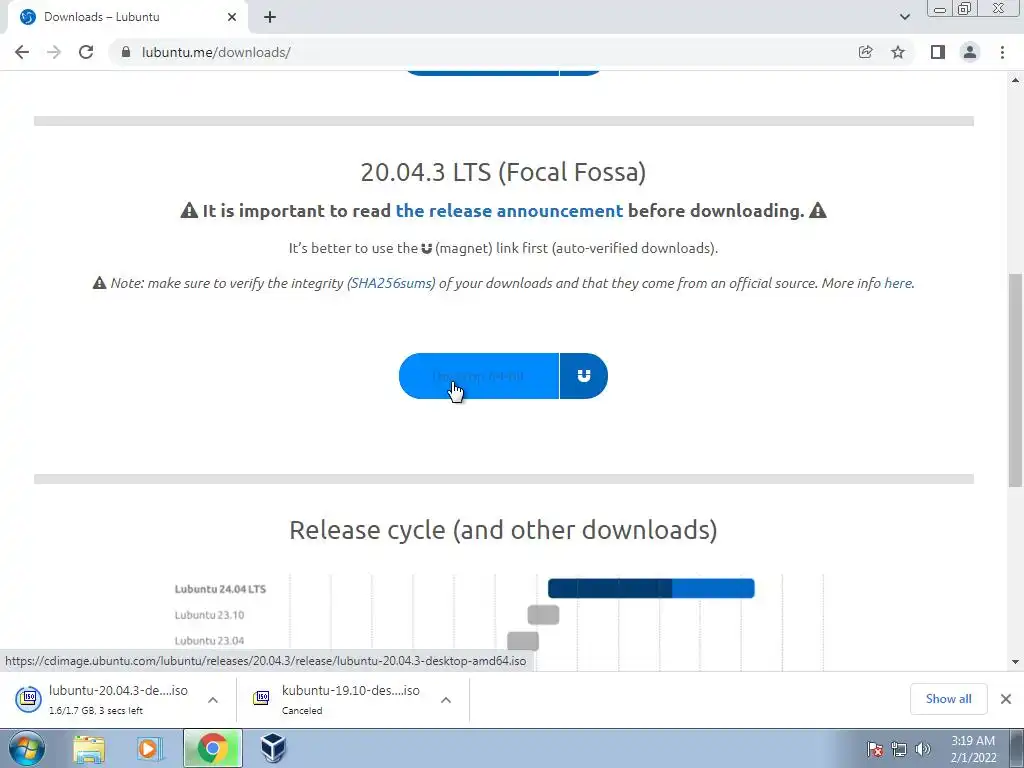Open VirtualBox from the taskbar
1024x768 pixels.
[273, 748]
